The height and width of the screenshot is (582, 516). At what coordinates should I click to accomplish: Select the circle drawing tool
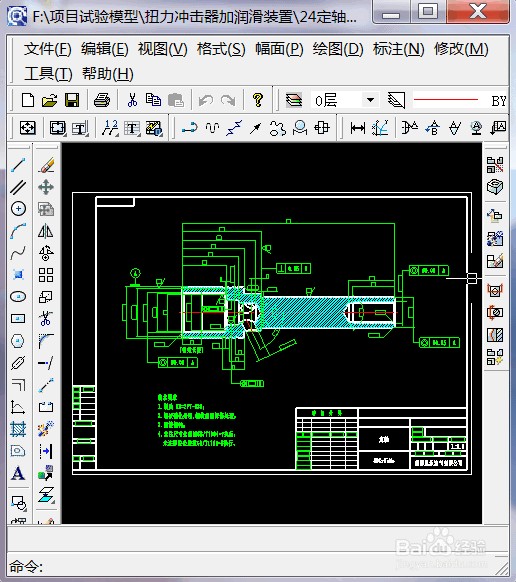pos(18,209)
